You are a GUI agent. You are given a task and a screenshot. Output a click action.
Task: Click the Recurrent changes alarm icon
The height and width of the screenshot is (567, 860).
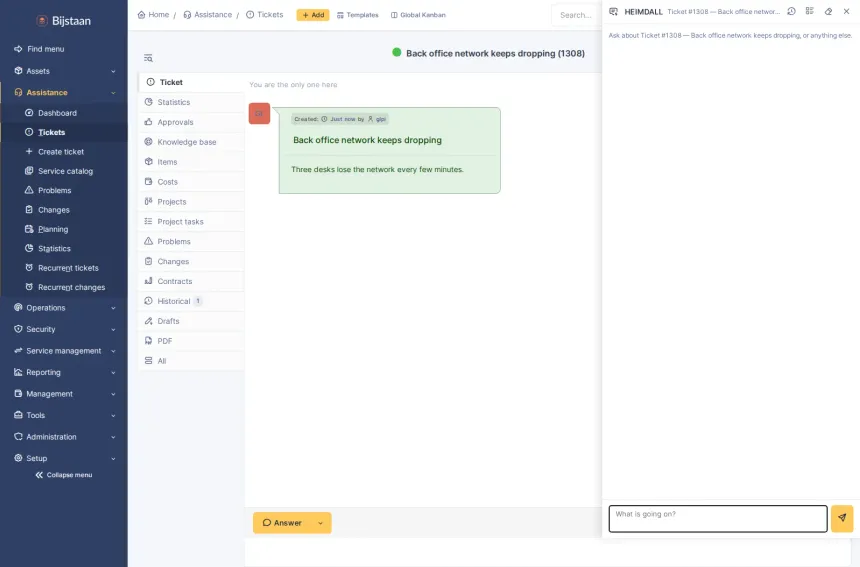point(29,287)
